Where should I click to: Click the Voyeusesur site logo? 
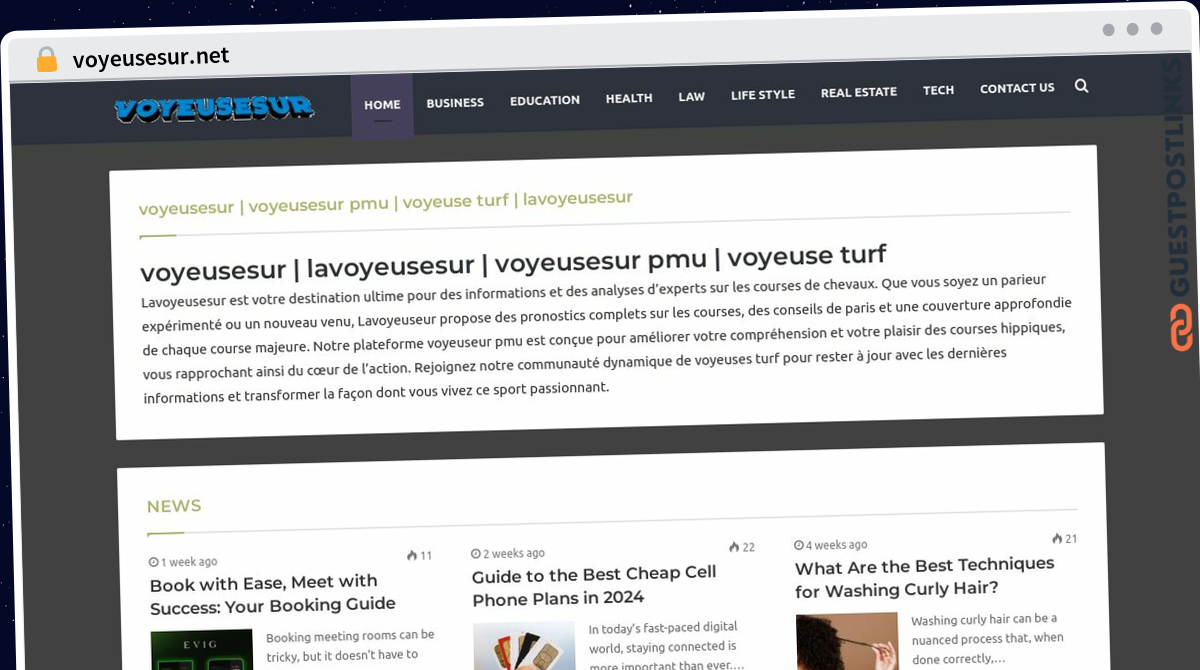pos(214,108)
